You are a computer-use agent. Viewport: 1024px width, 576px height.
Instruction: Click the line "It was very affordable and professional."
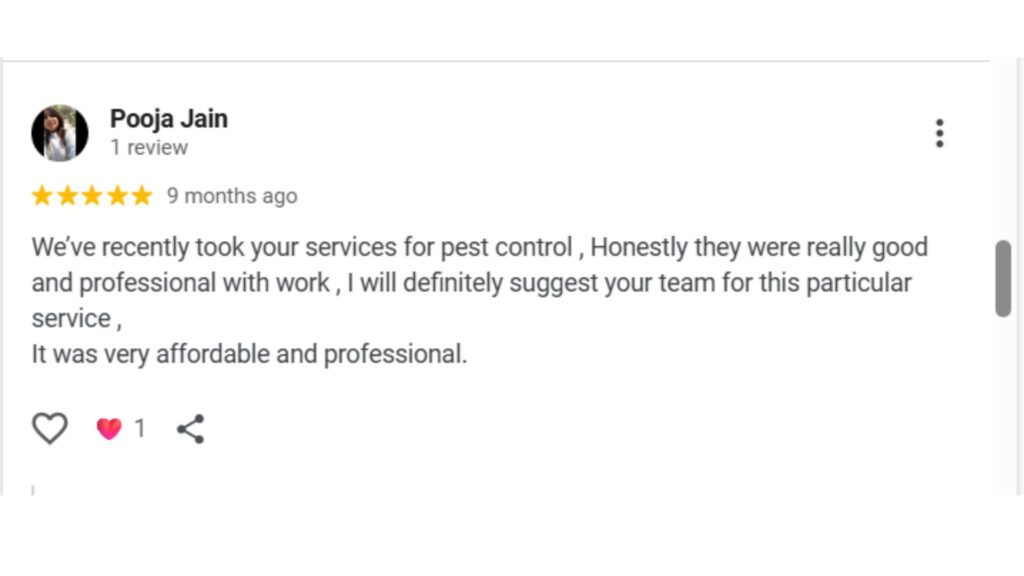tap(249, 355)
